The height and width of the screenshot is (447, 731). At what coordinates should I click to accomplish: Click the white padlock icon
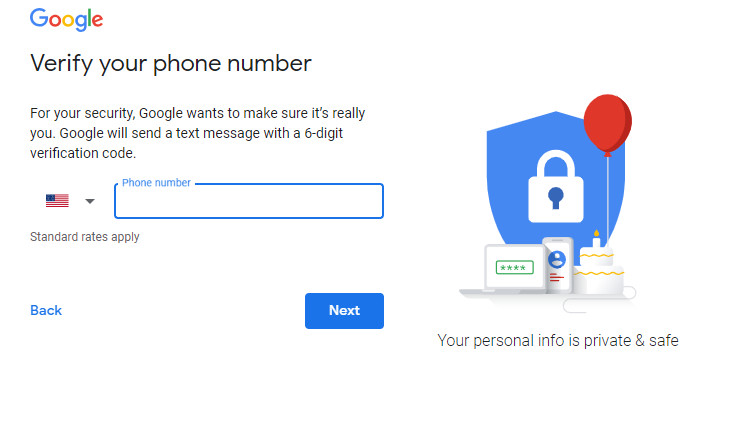pyautogui.click(x=556, y=186)
